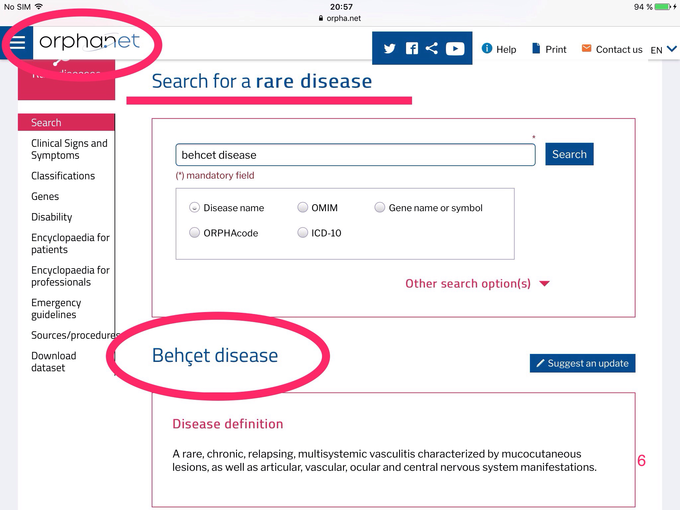
Task: Click the Contact us envelope icon
Action: [586, 49]
